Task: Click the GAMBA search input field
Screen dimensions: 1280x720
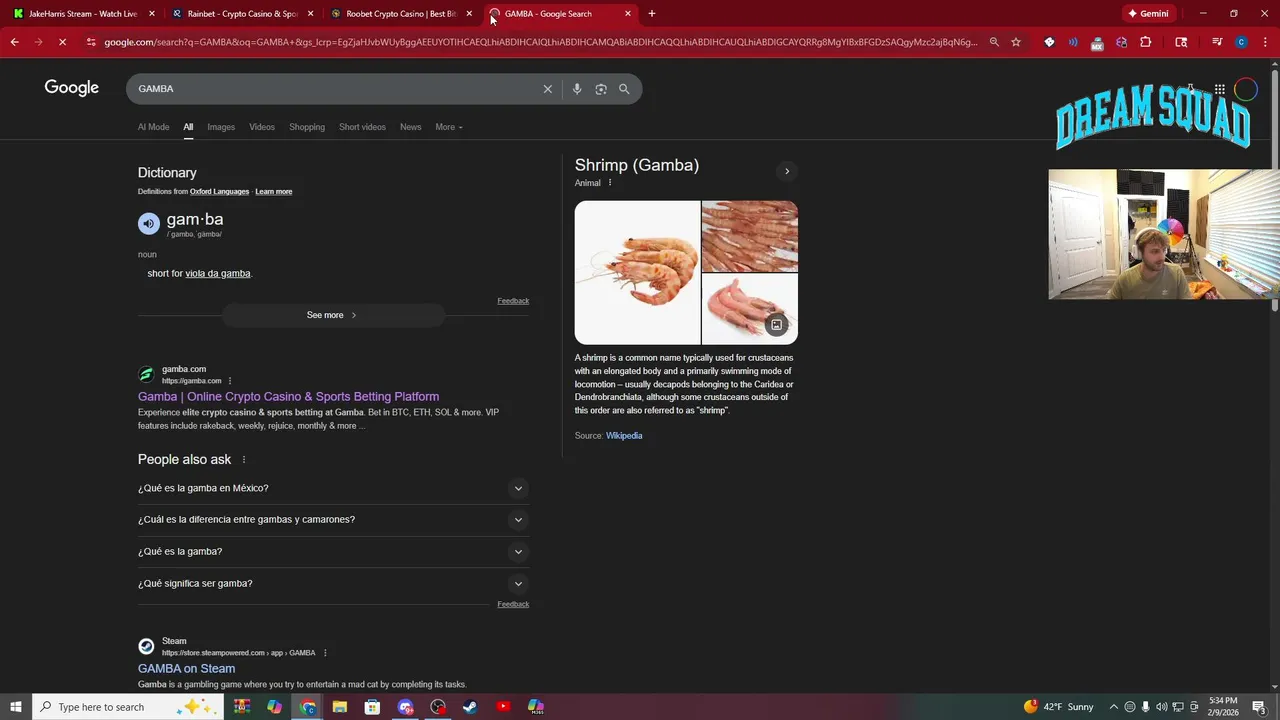Action: [x=335, y=89]
